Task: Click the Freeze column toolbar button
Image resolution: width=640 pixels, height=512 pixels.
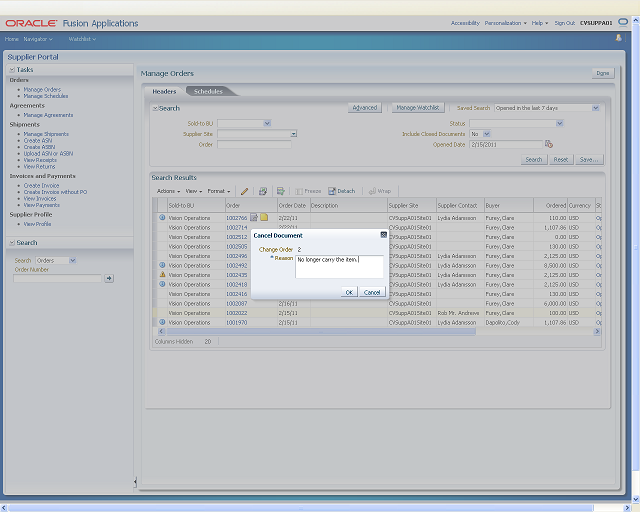Action: point(308,191)
